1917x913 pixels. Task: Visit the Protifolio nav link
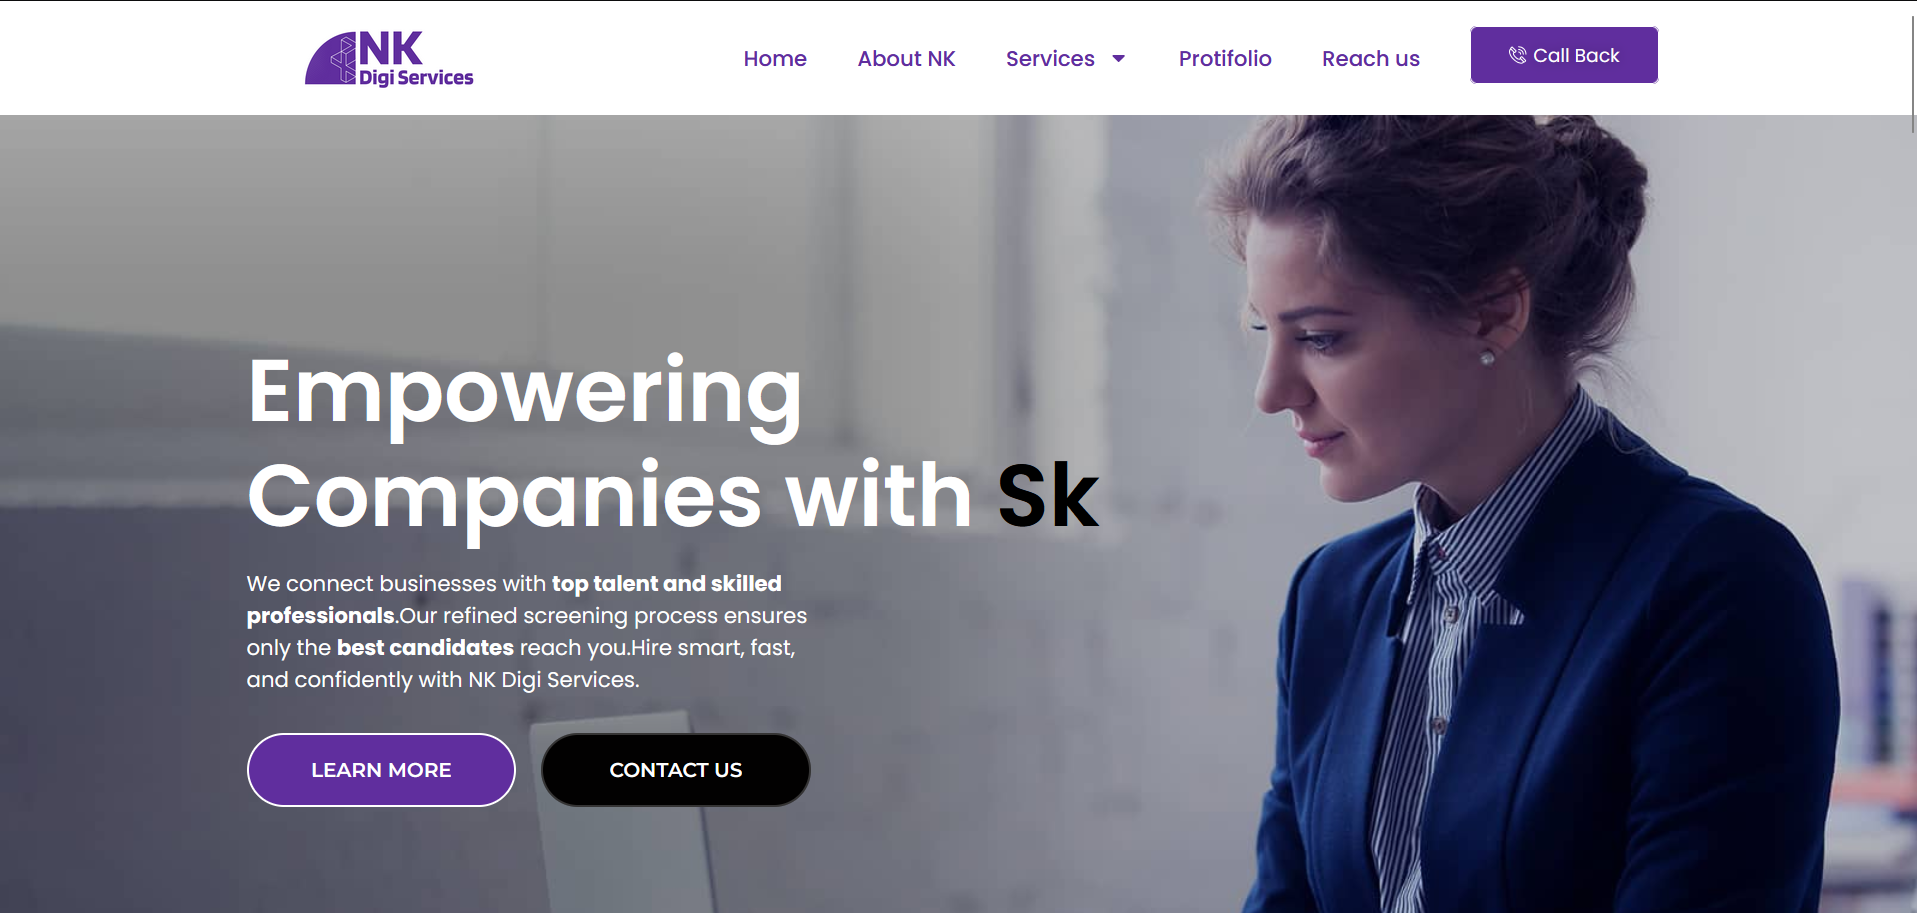point(1225,59)
